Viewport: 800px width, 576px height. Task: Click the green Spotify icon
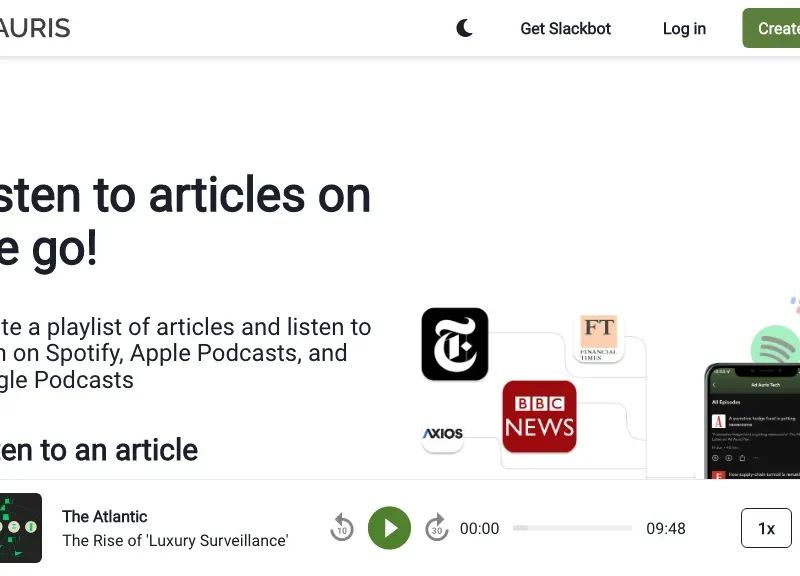776,350
